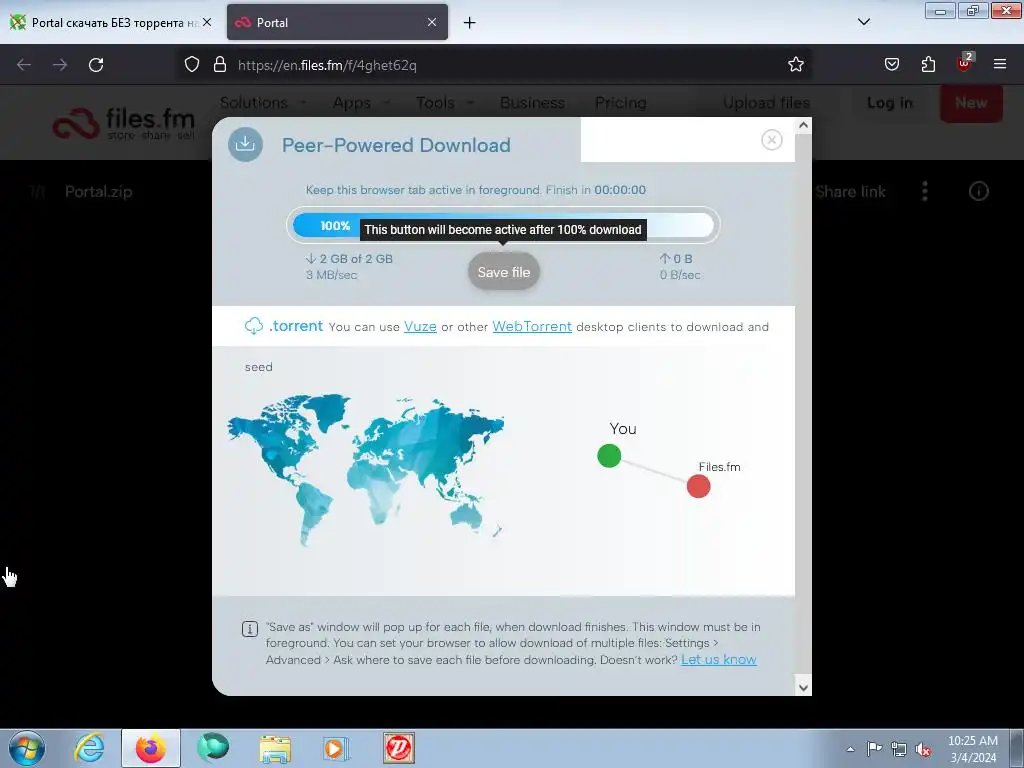Open the Vuze link

point(420,327)
